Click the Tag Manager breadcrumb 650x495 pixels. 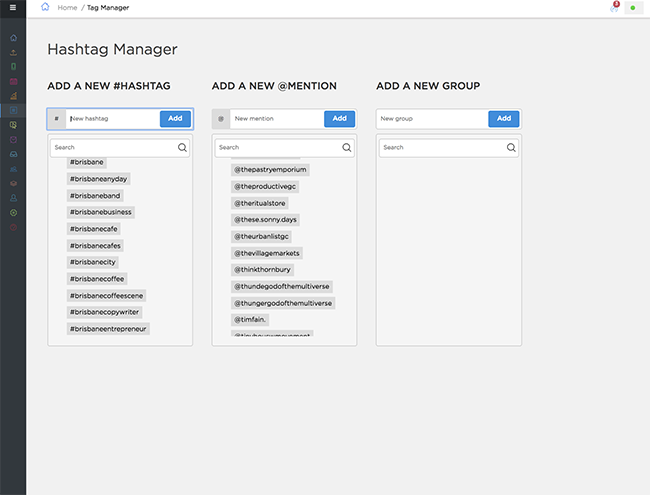tap(108, 7)
